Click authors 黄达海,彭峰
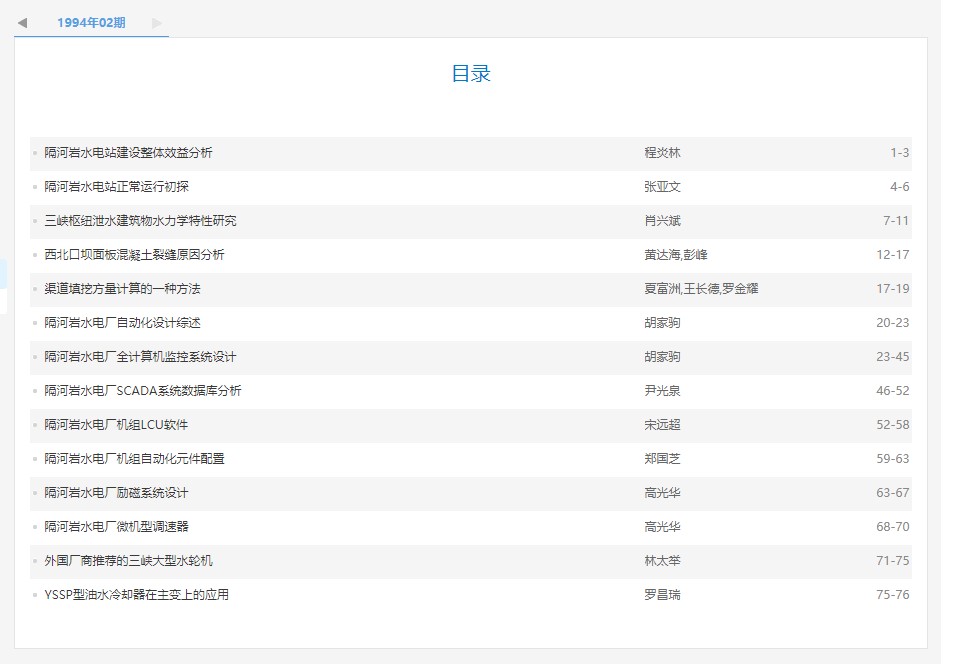The image size is (953, 669). (676, 255)
